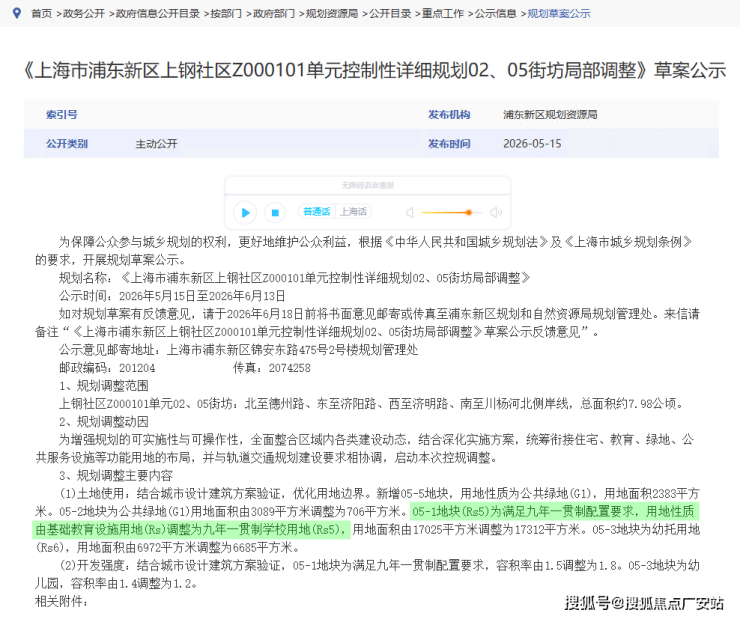The width and height of the screenshot is (740, 619).
Task: Click 传真: 2074258 text
Action: click(x=272, y=368)
